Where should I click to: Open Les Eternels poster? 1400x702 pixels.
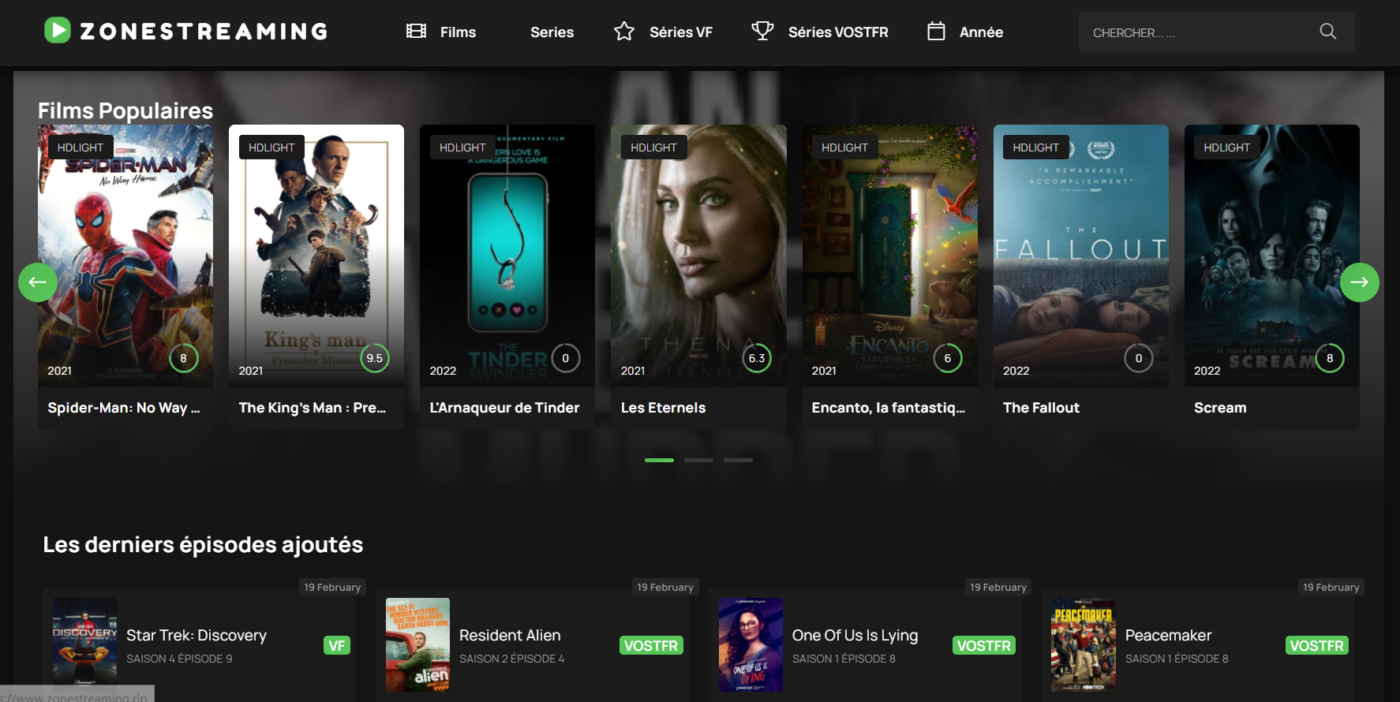698,255
